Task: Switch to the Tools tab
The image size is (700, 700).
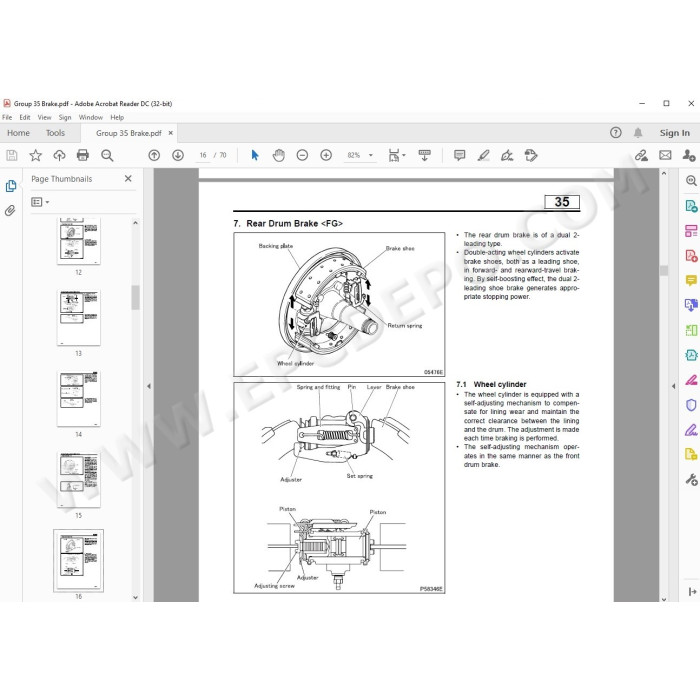Action: pos(55,133)
